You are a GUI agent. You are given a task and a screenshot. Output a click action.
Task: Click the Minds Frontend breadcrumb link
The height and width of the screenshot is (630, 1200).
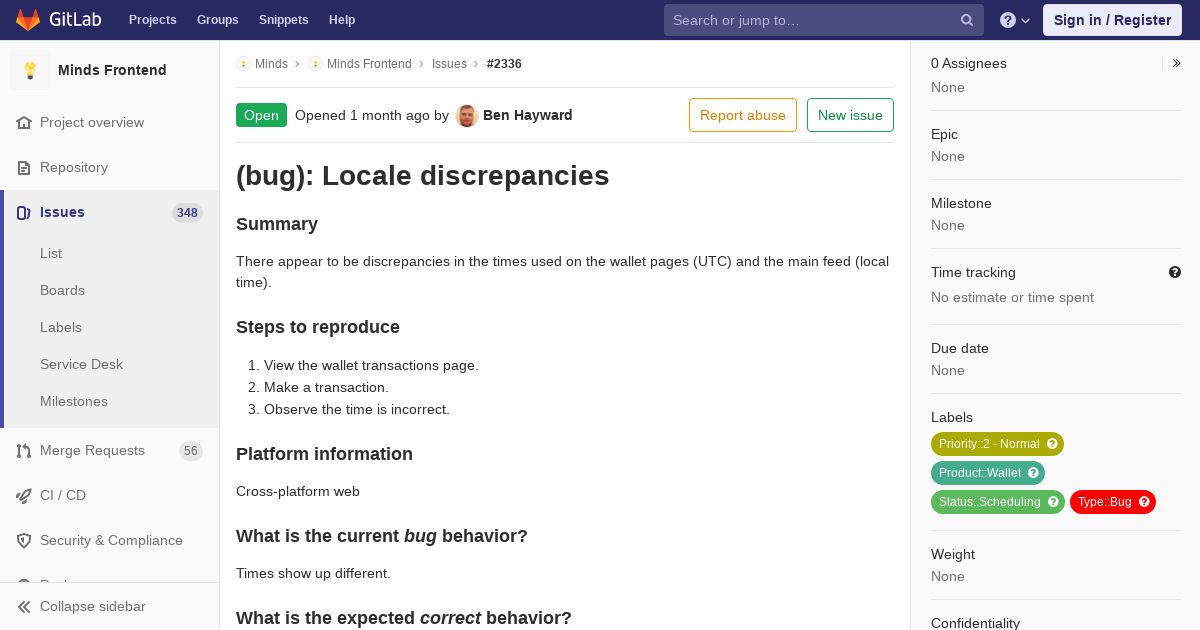click(x=369, y=64)
